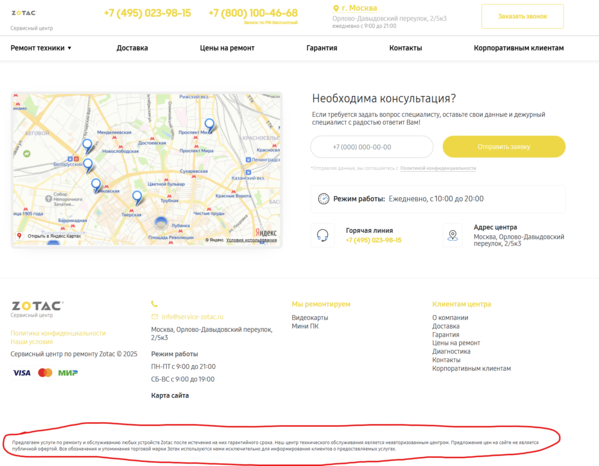Open the О компании footer link

pyautogui.click(x=450, y=317)
